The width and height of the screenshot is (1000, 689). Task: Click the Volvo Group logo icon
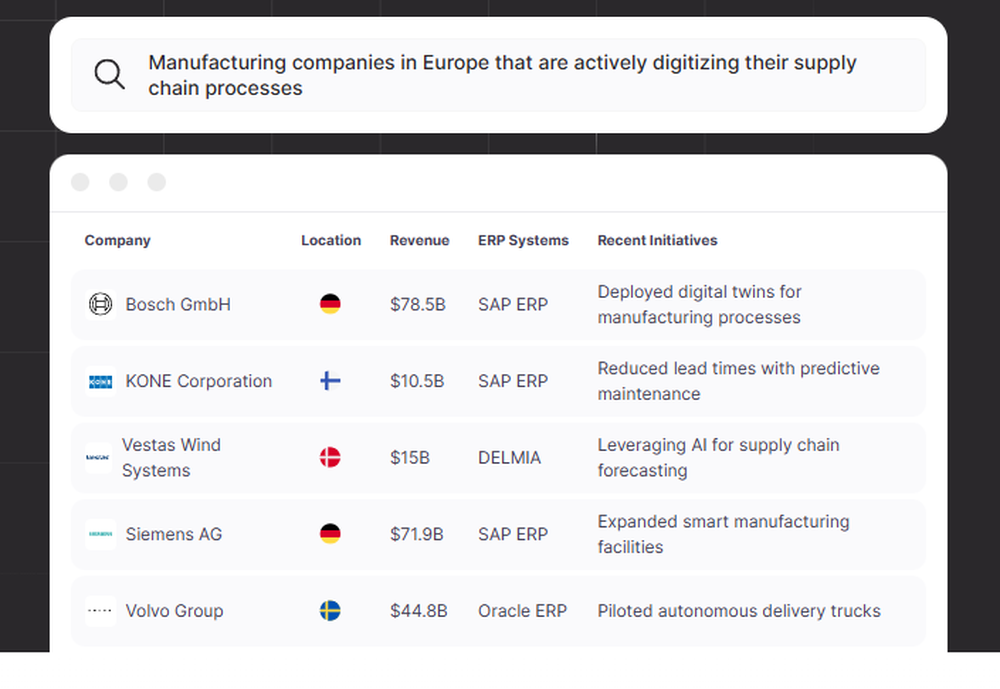tap(100, 611)
